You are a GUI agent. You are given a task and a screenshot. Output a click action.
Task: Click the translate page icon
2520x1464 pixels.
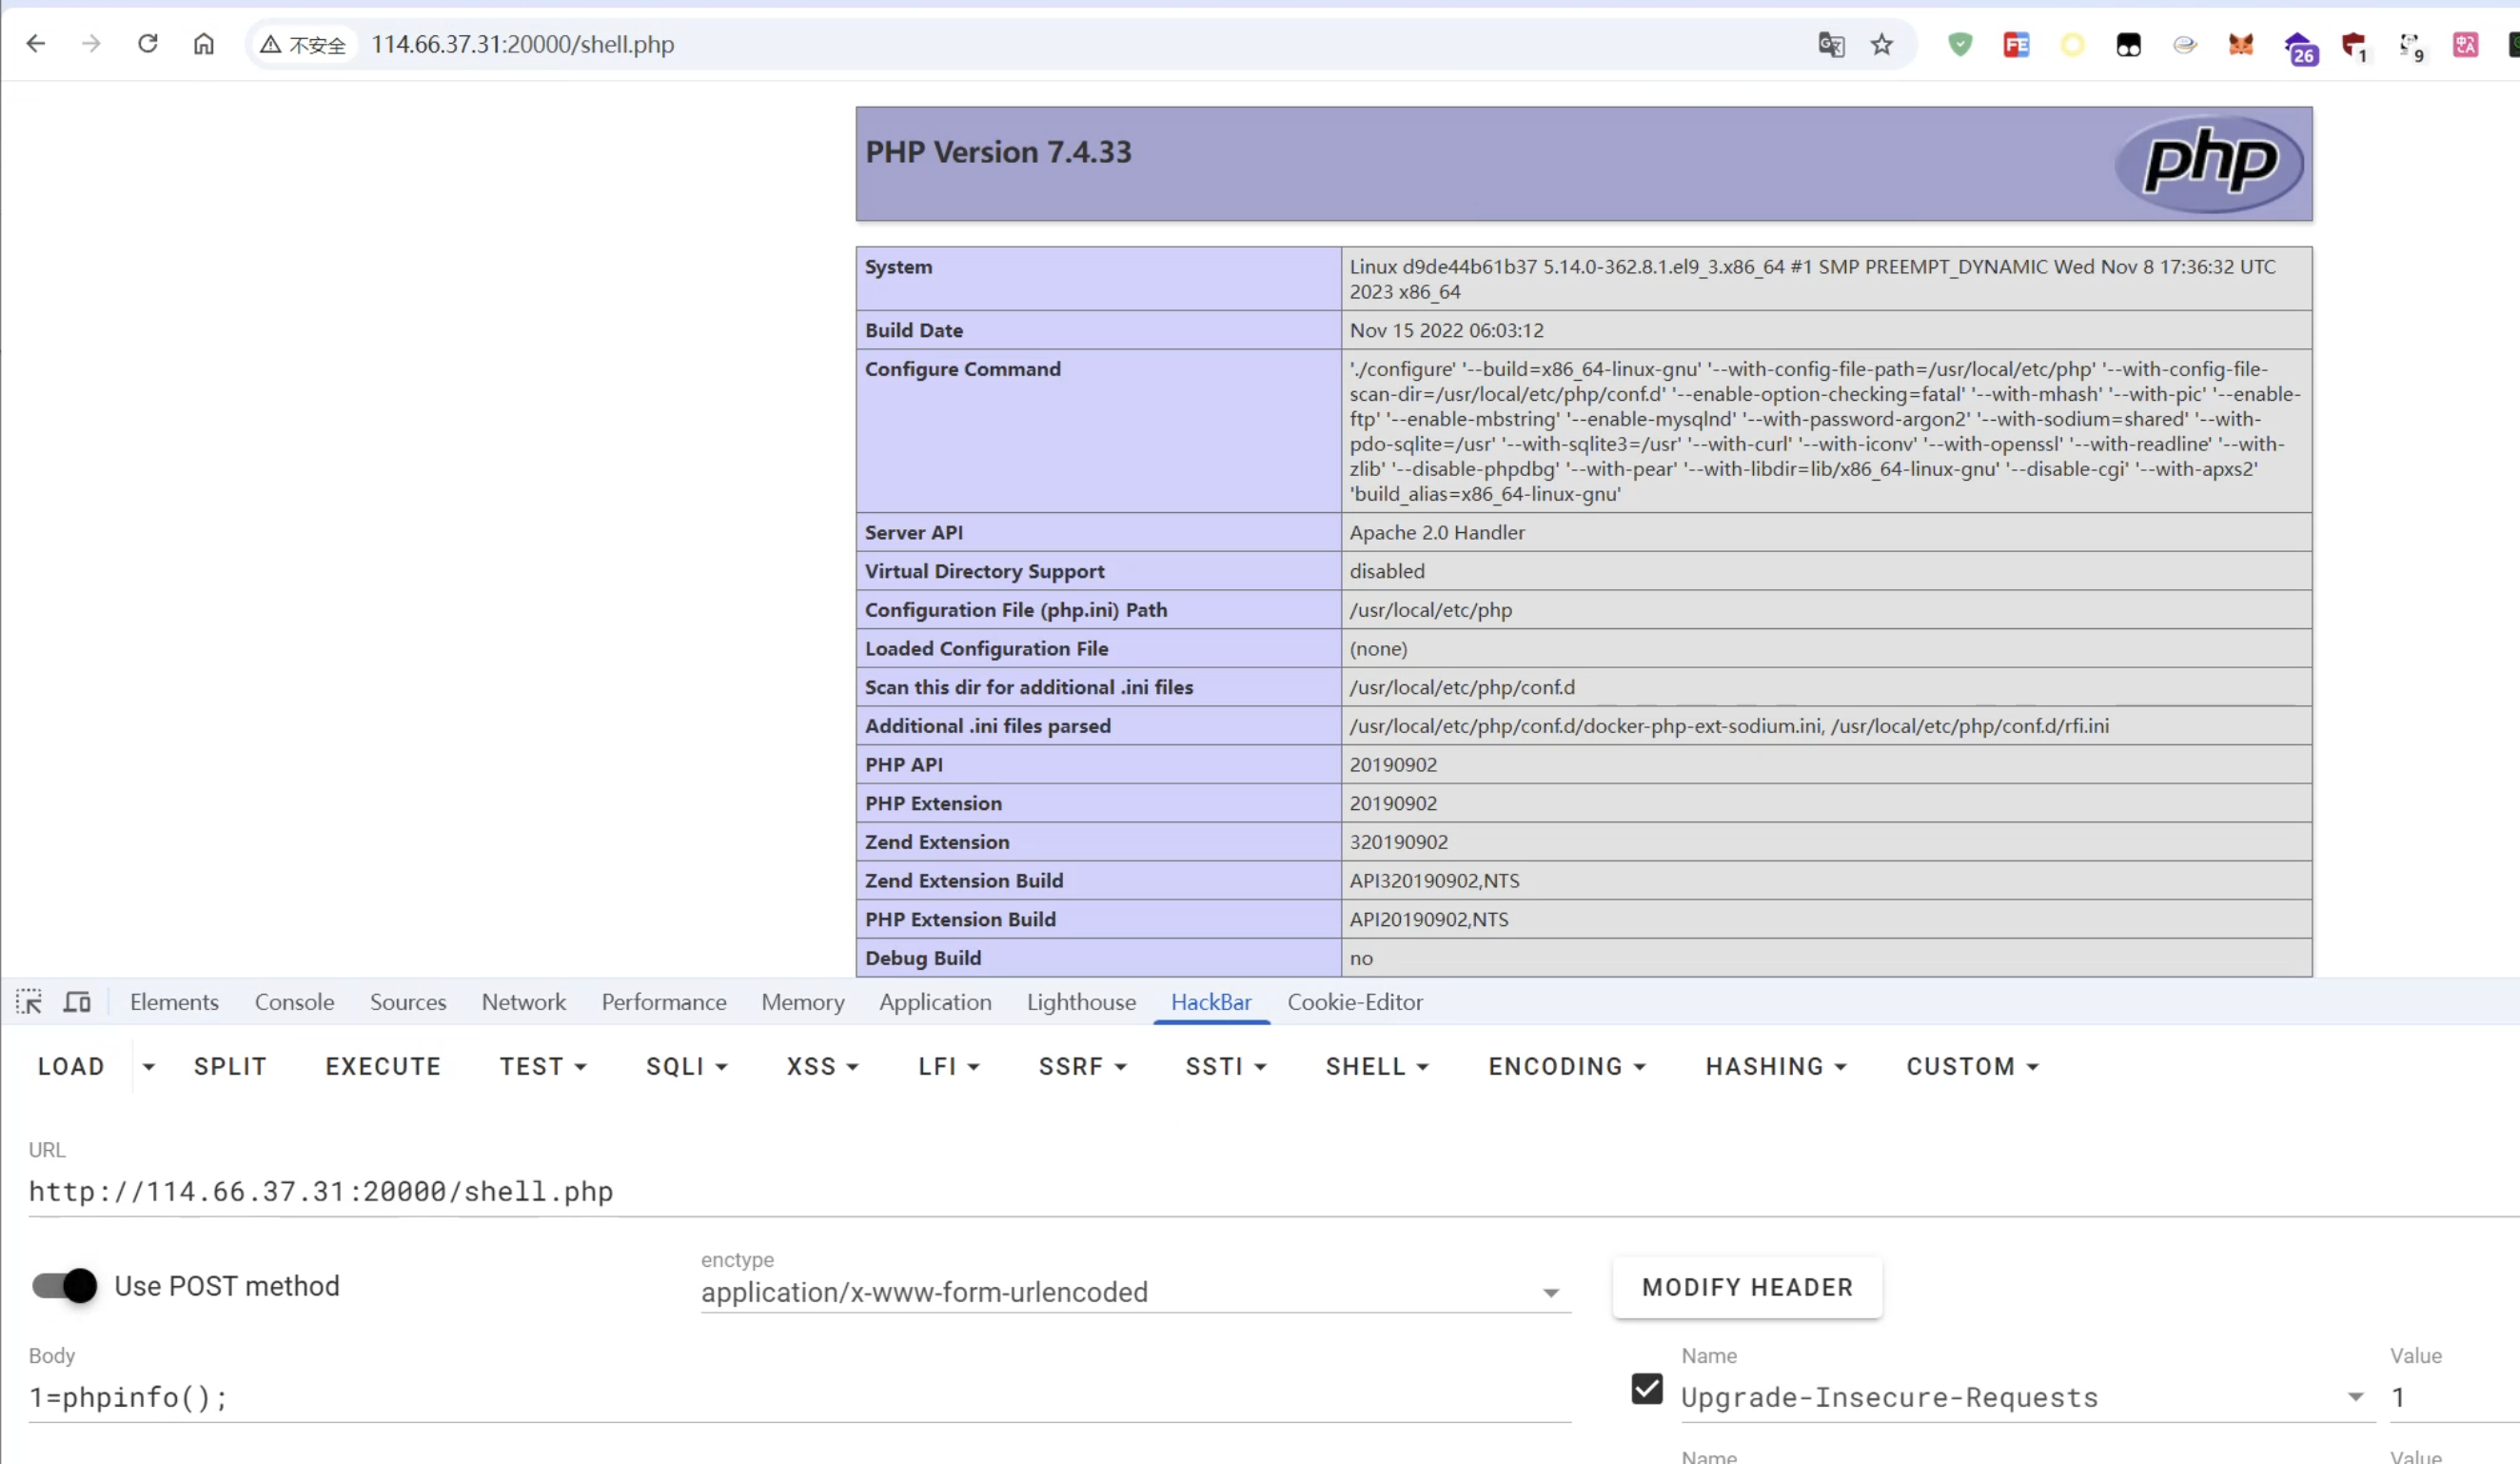click(x=1831, y=44)
